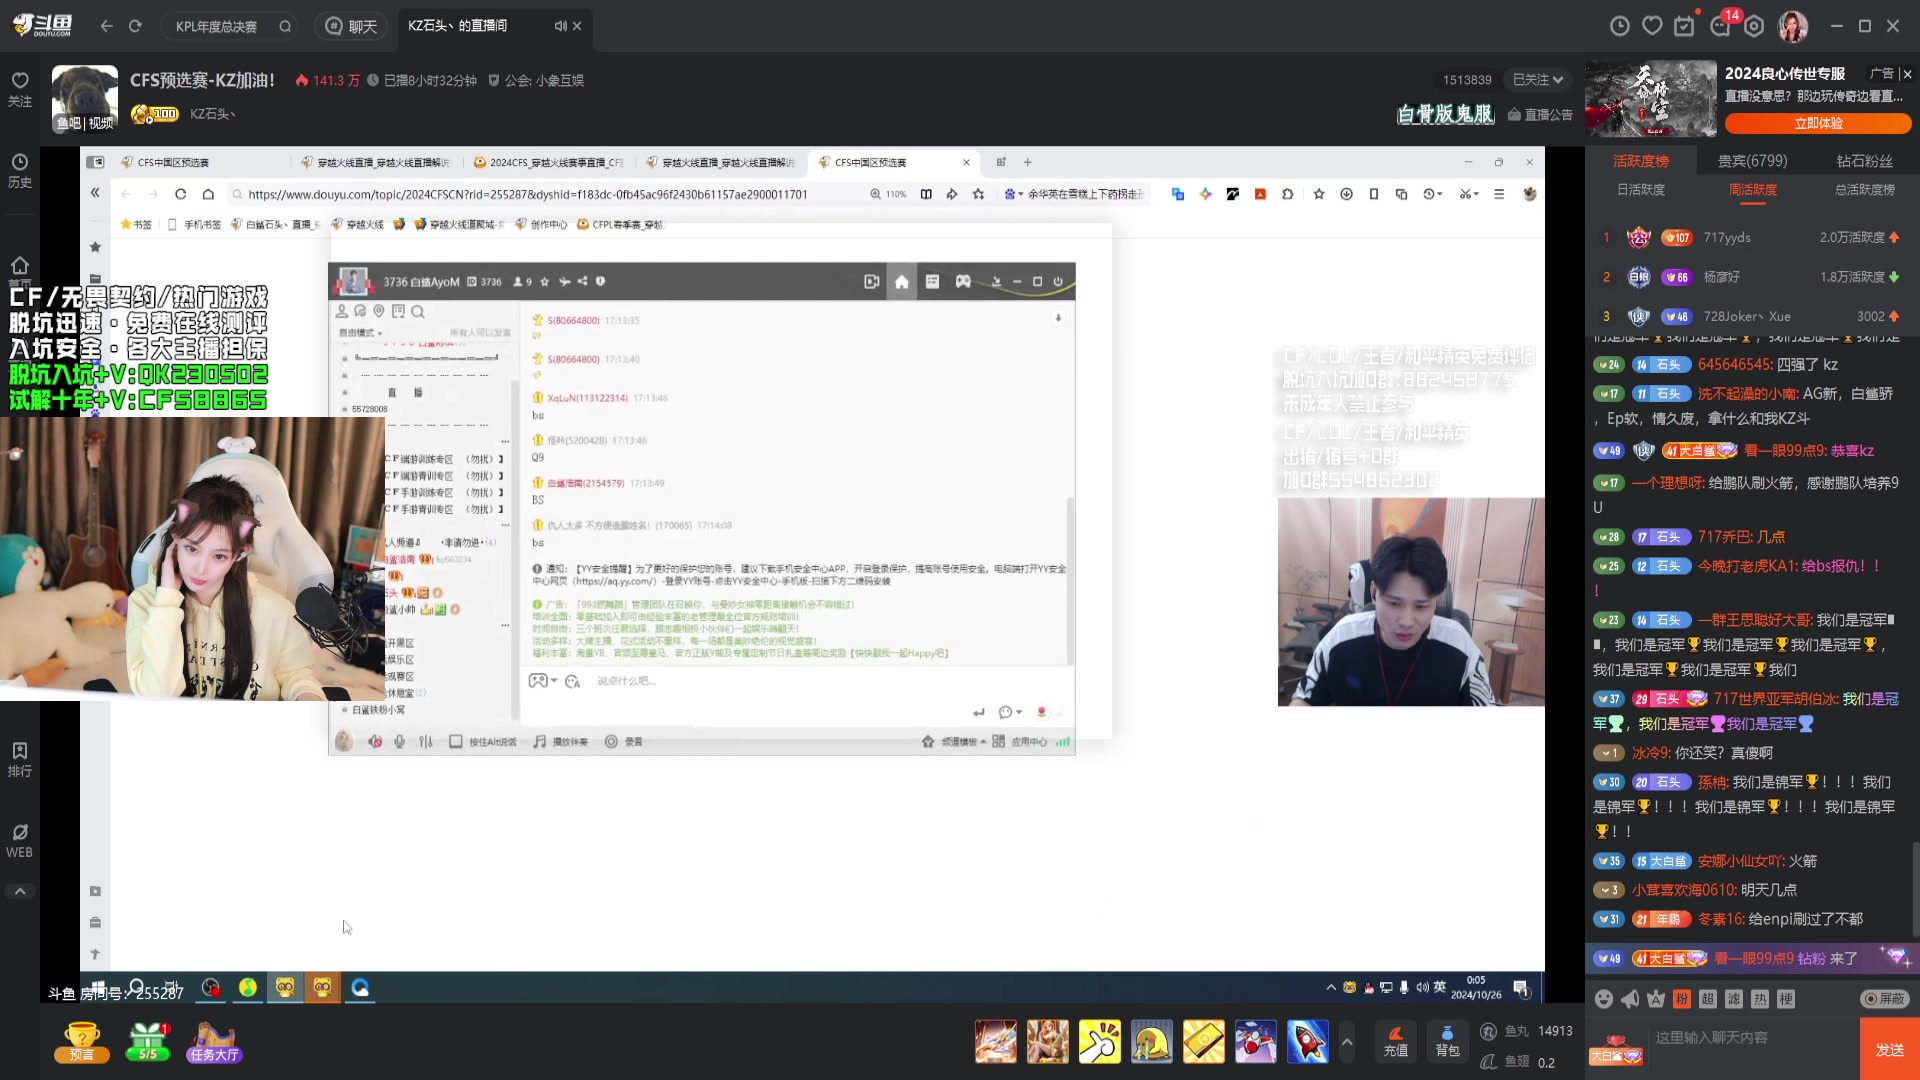Switch to 贵宾(6799) tab
The height and width of the screenshot is (1080, 1920).
pos(1752,161)
